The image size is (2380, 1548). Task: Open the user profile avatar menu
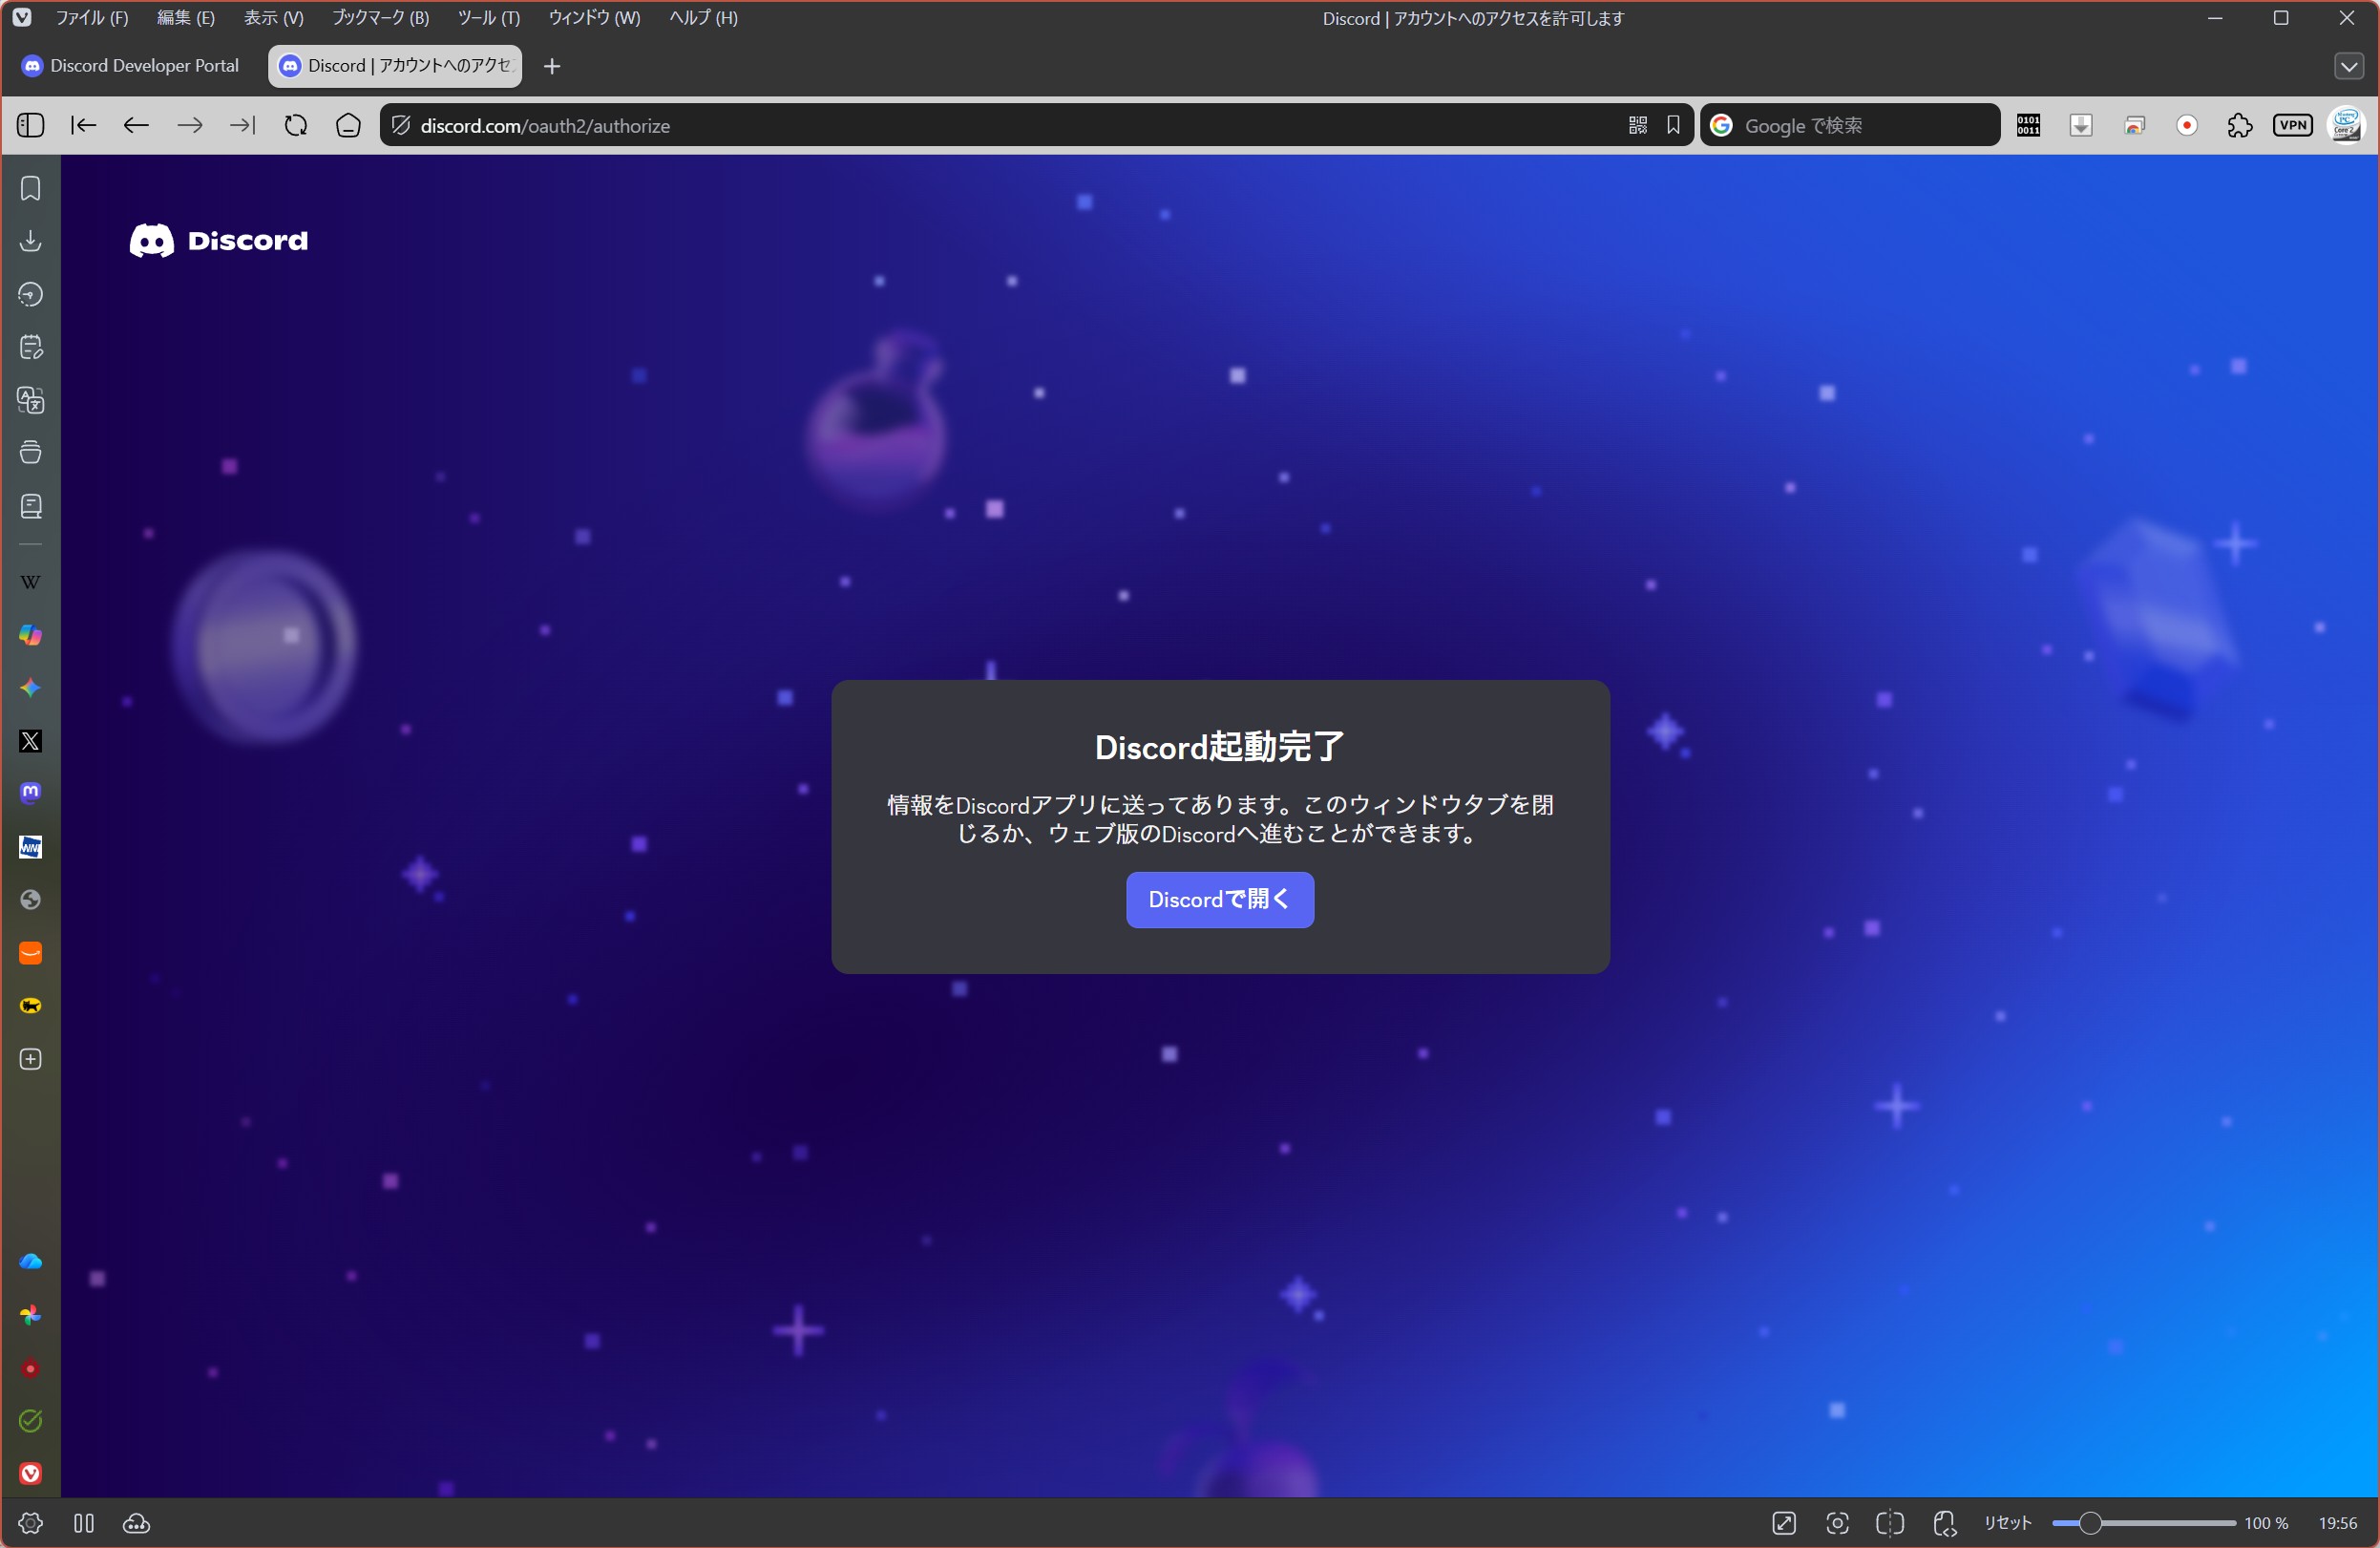(2345, 125)
